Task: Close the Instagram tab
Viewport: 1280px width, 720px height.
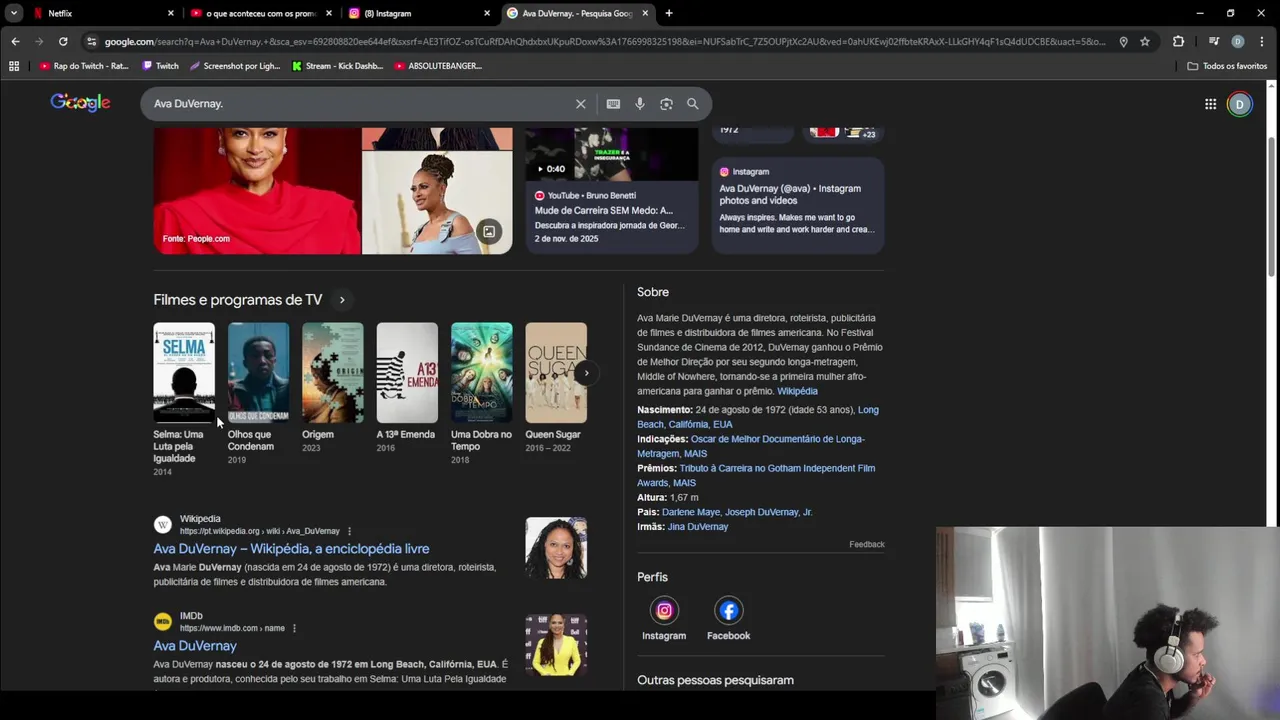Action: coord(487,13)
